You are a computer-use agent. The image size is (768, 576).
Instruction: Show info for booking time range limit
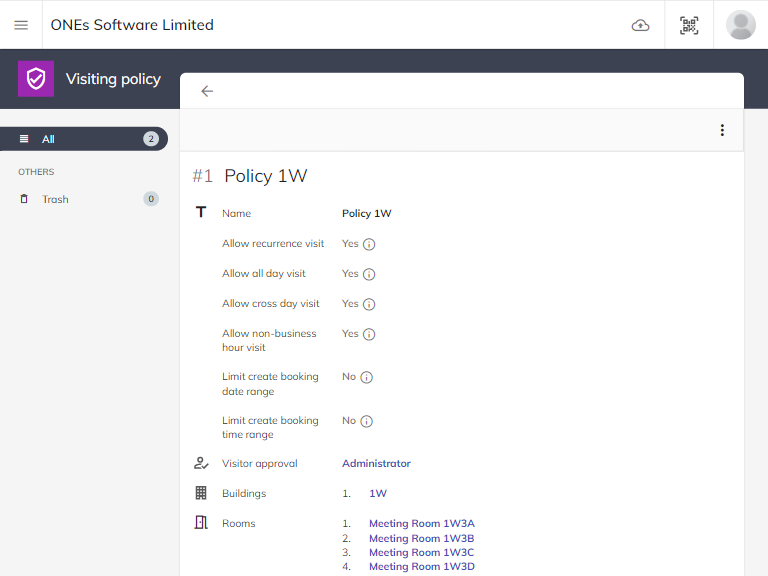coord(366,421)
